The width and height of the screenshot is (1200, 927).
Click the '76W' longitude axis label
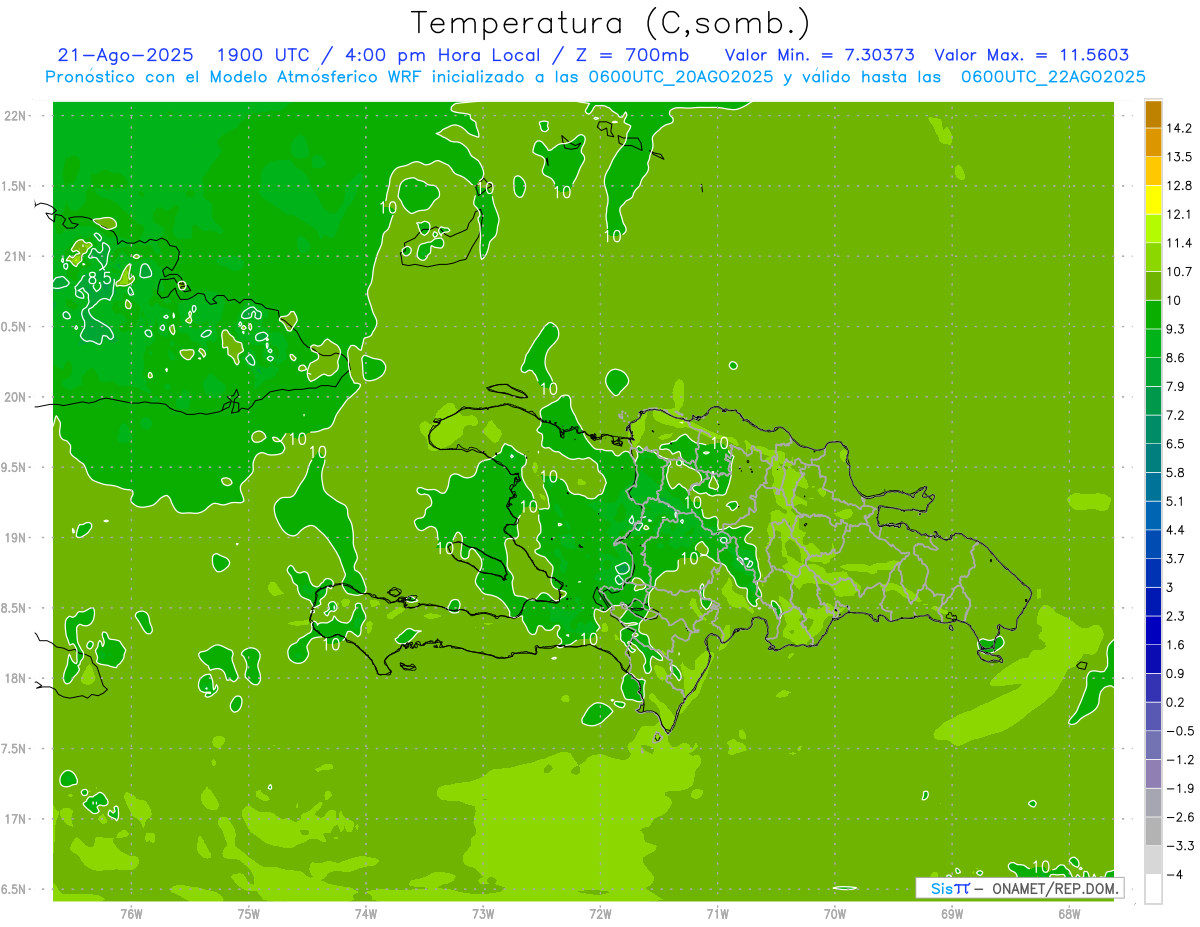[x=131, y=913]
